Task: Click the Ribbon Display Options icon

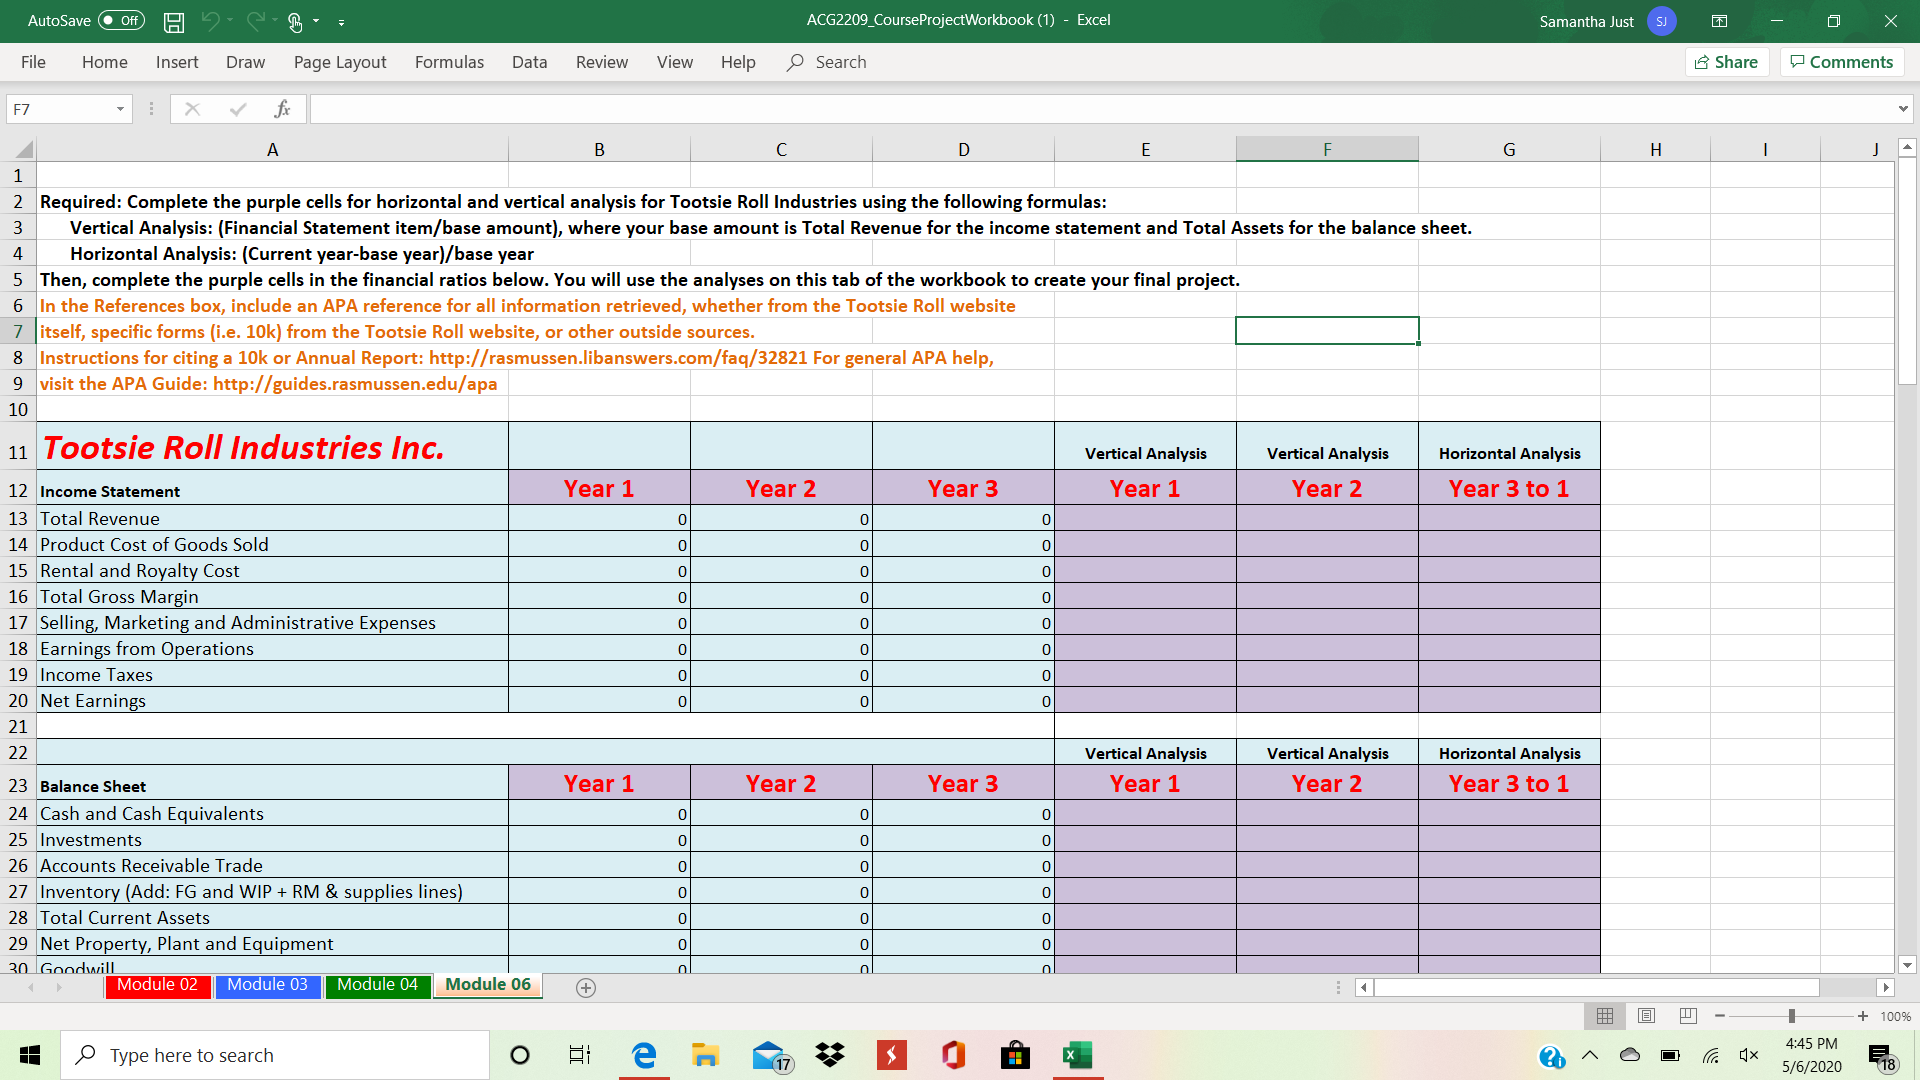Action: pyautogui.click(x=1719, y=21)
